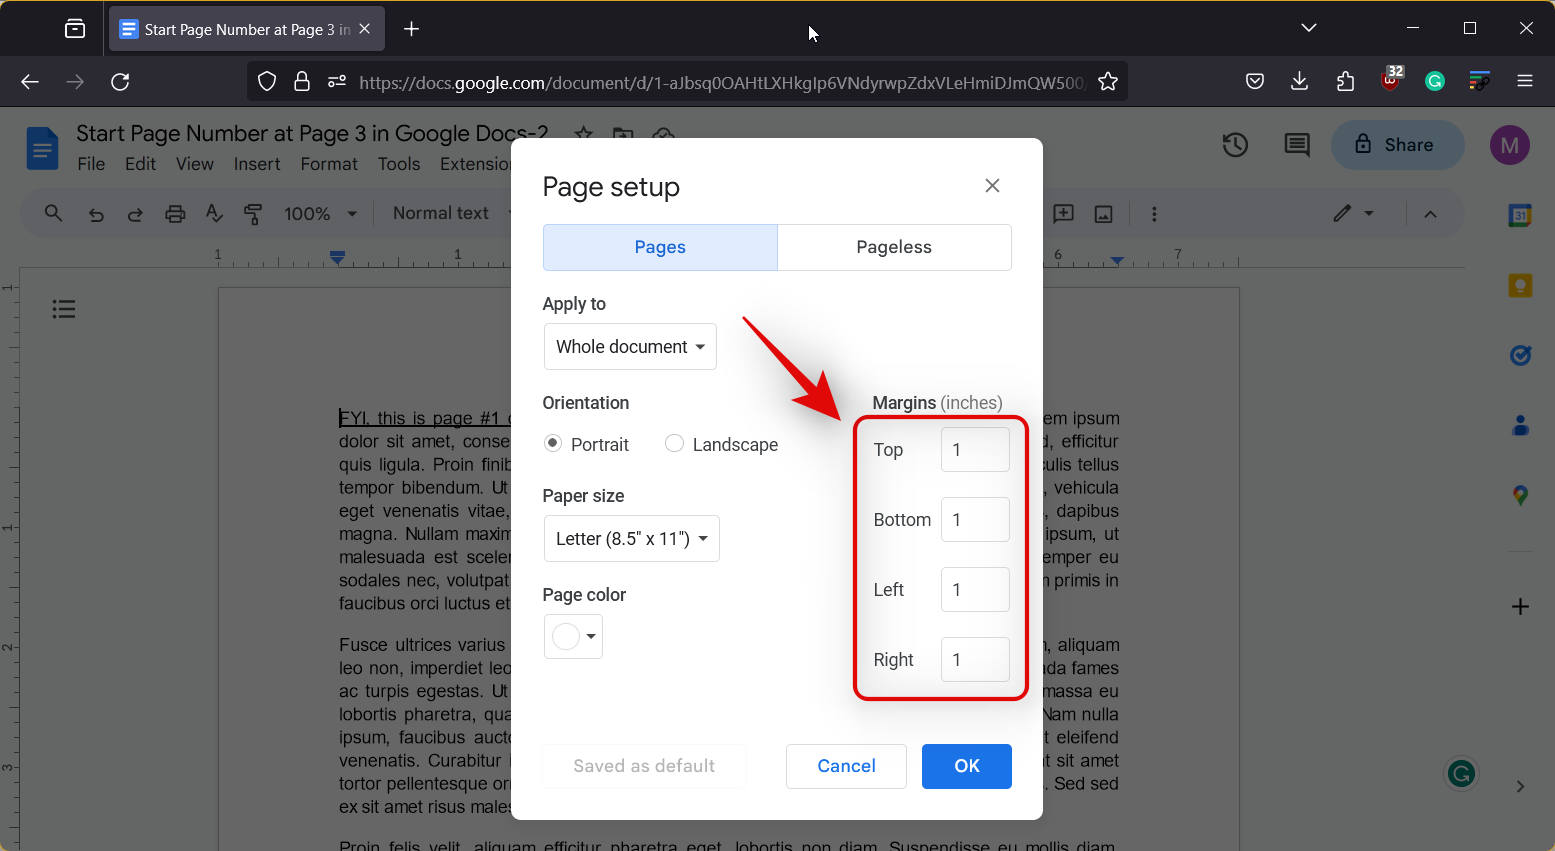
Task: Open Google Tasks sidebar icon
Action: coord(1520,355)
